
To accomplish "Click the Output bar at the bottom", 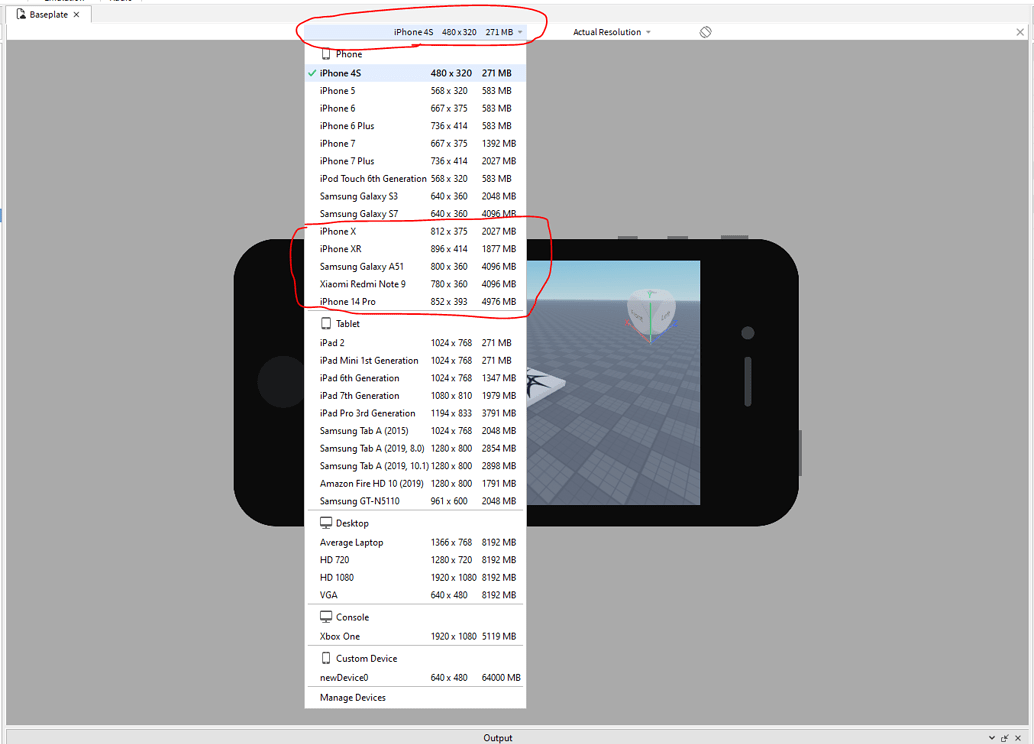I will (x=497, y=738).
